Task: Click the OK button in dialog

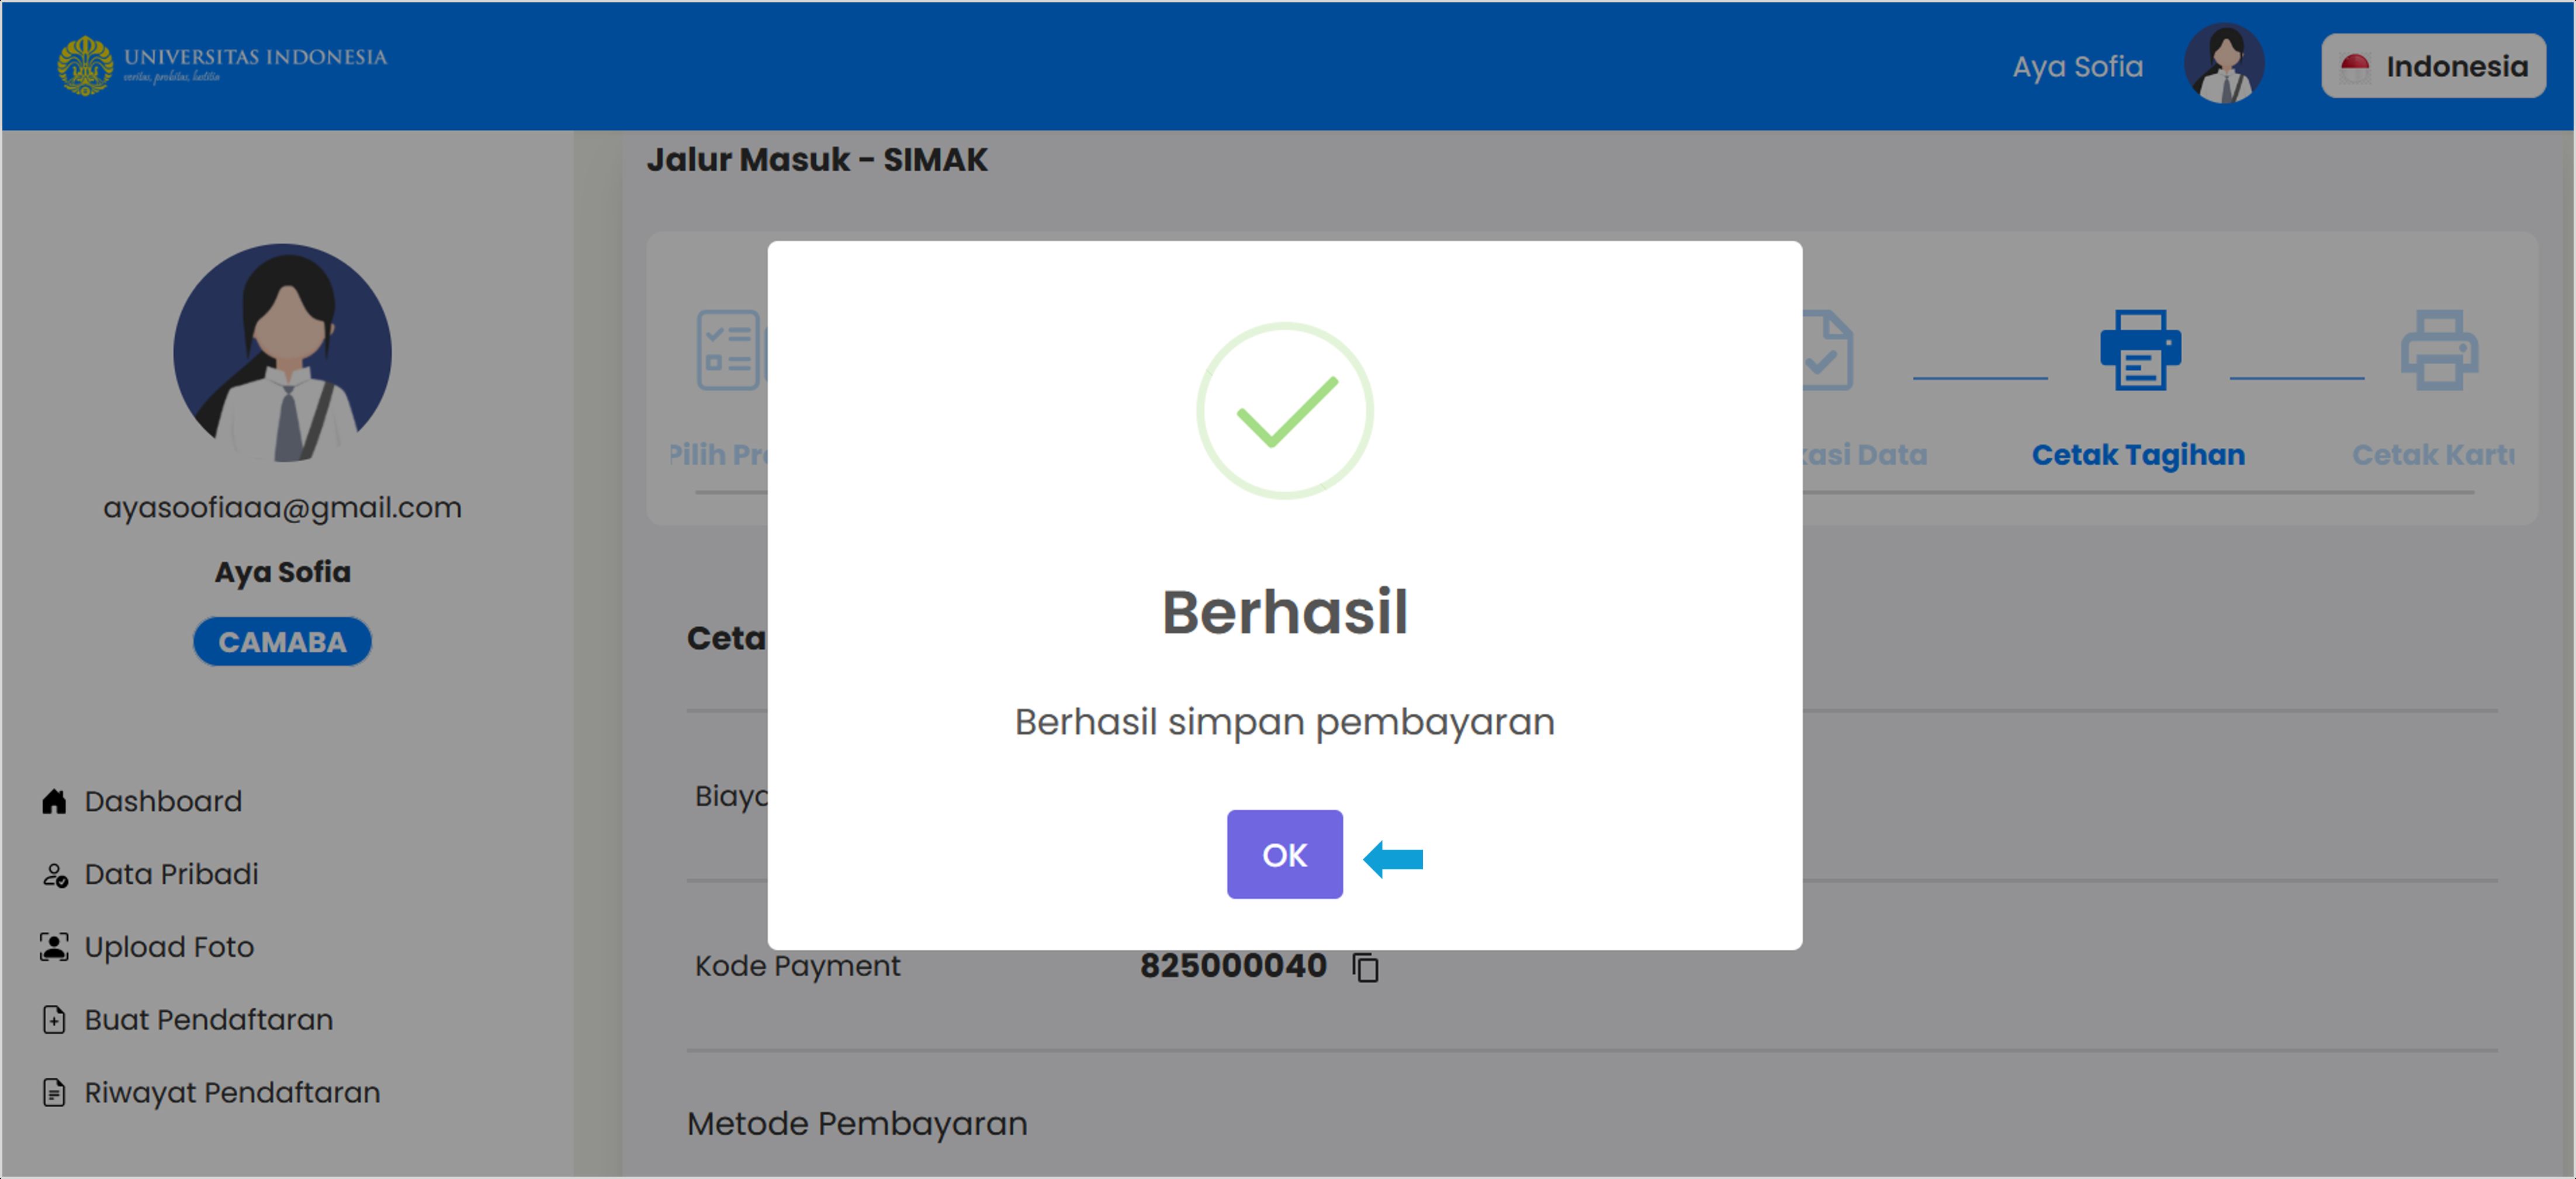Action: (x=1284, y=854)
